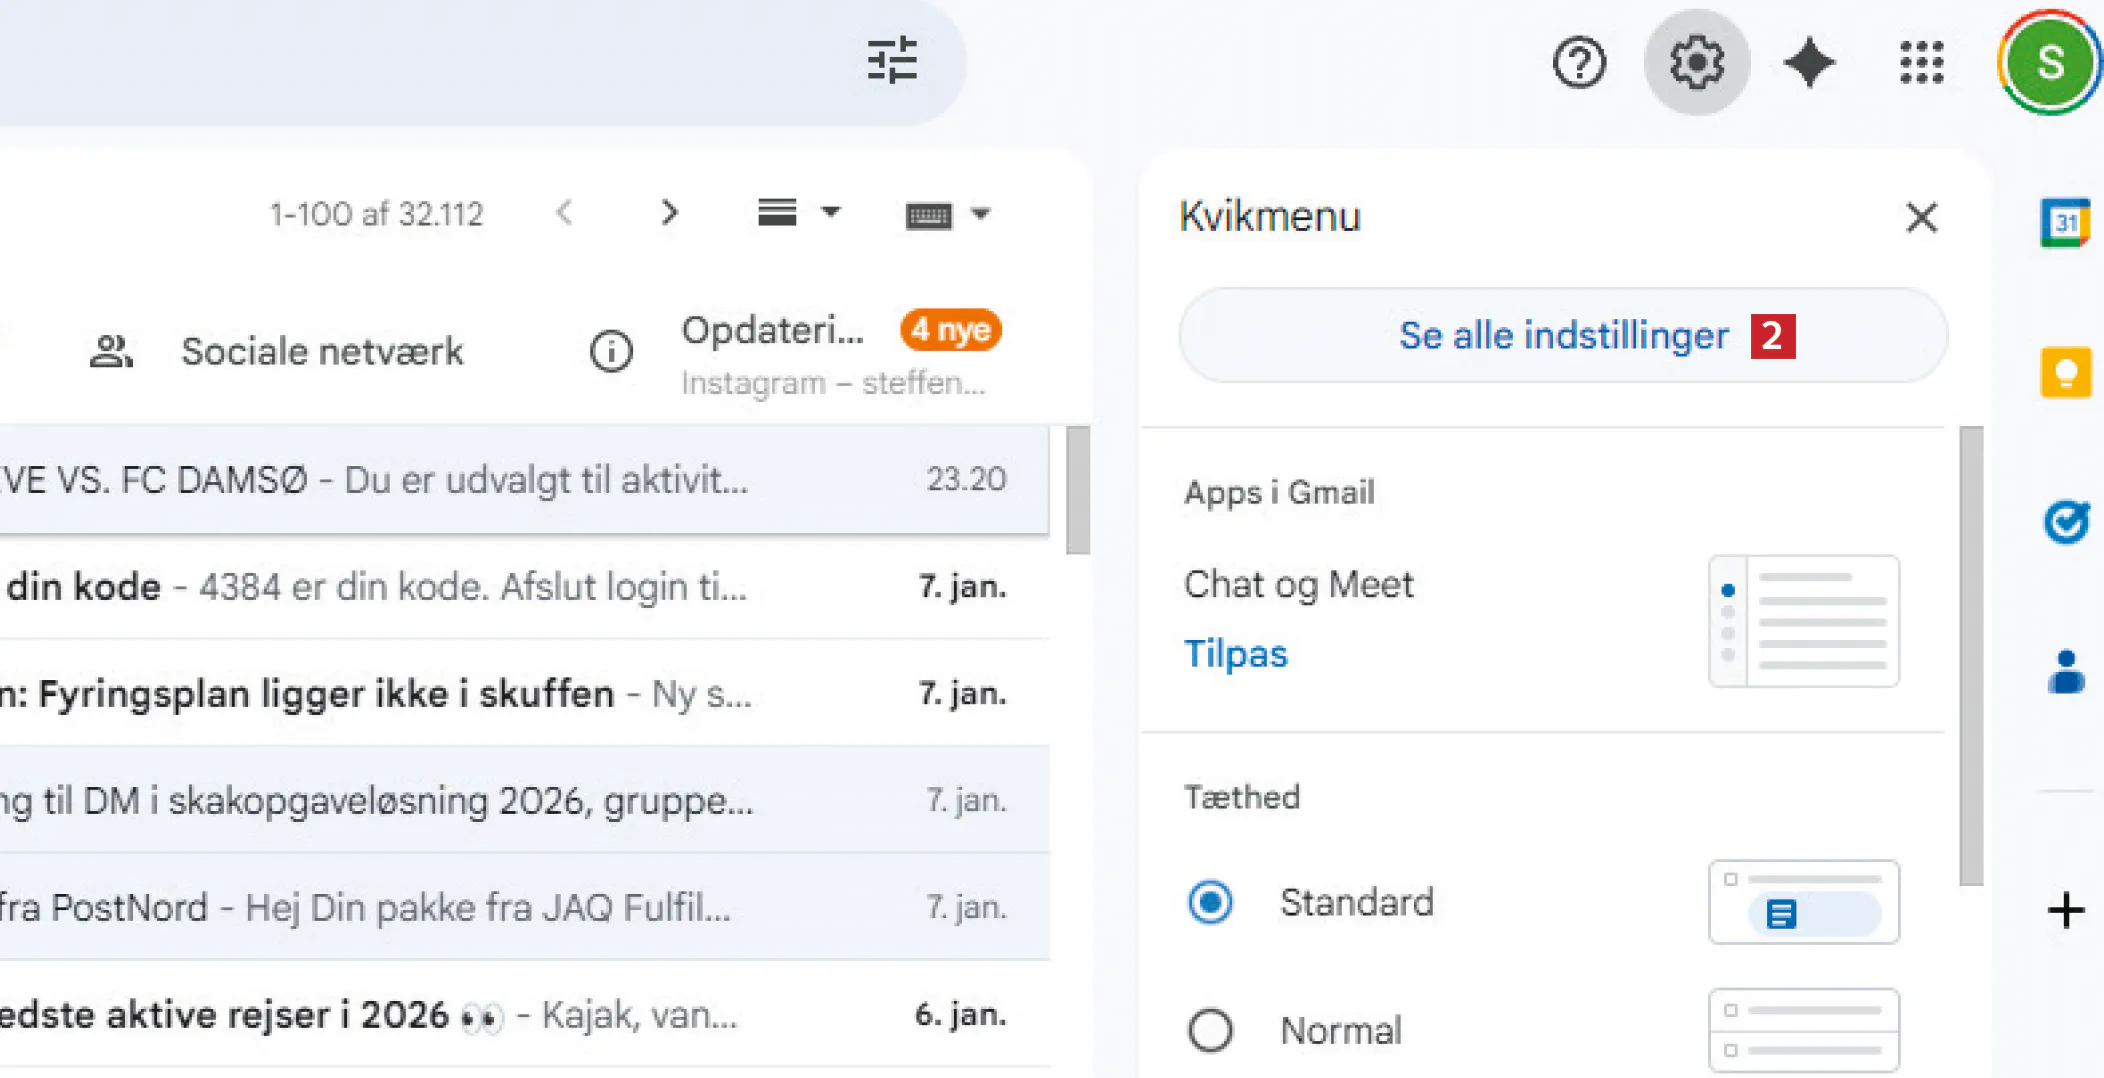Switch to the Sociale netværk tab
2104x1078 pixels.
(321, 352)
